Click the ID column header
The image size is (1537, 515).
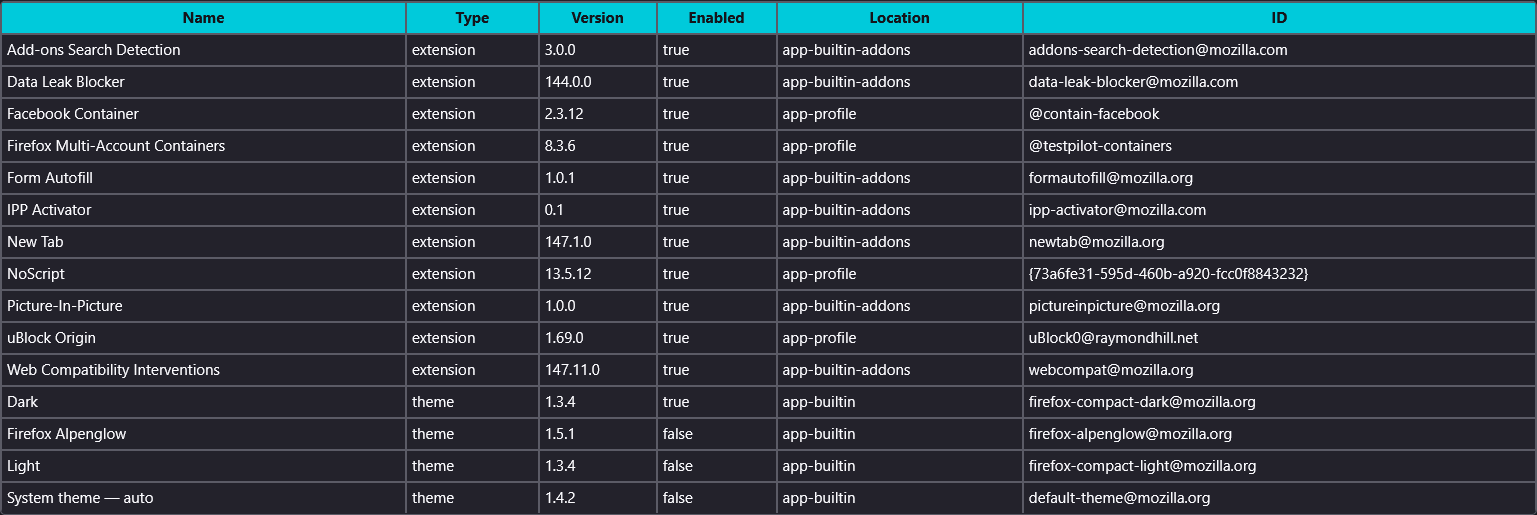pos(1279,18)
